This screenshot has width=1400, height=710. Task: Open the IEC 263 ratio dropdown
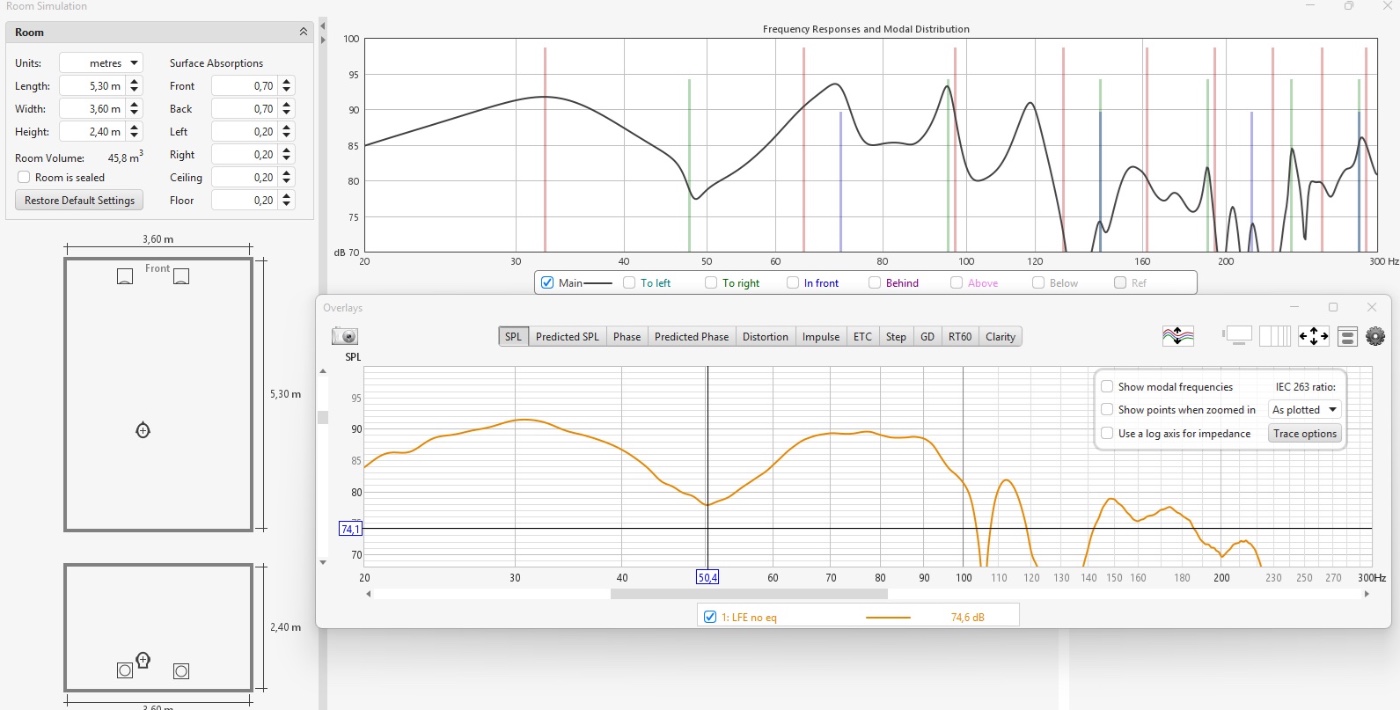(1304, 410)
